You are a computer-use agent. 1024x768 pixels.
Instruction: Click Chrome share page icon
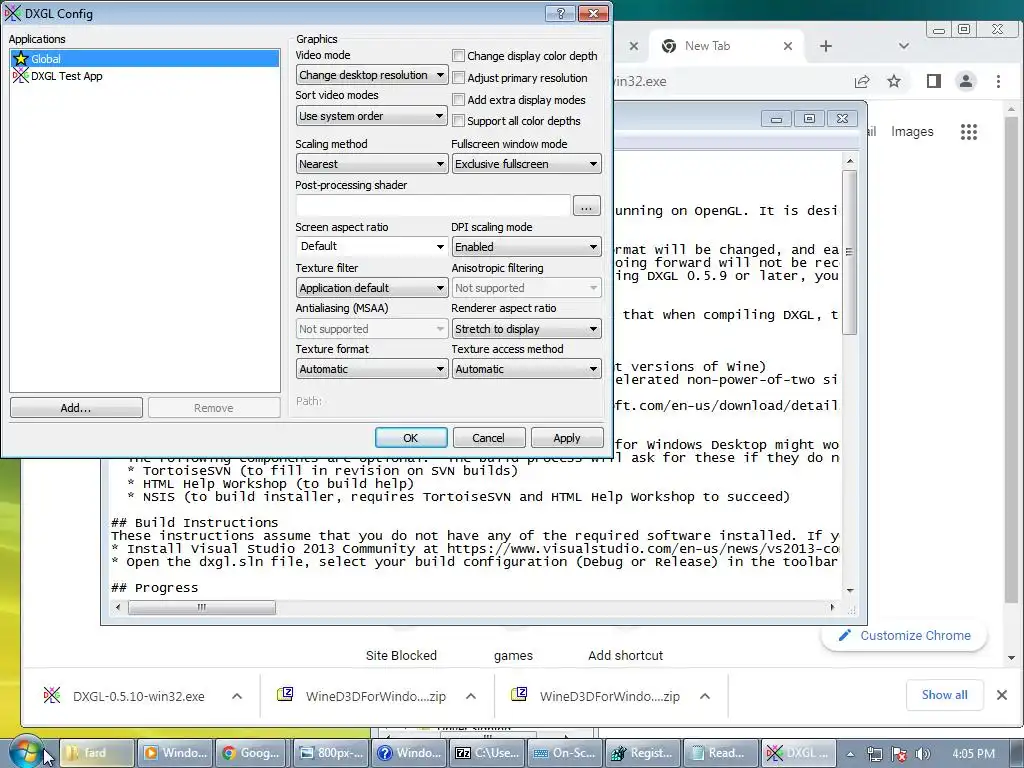[x=862, y=81]
